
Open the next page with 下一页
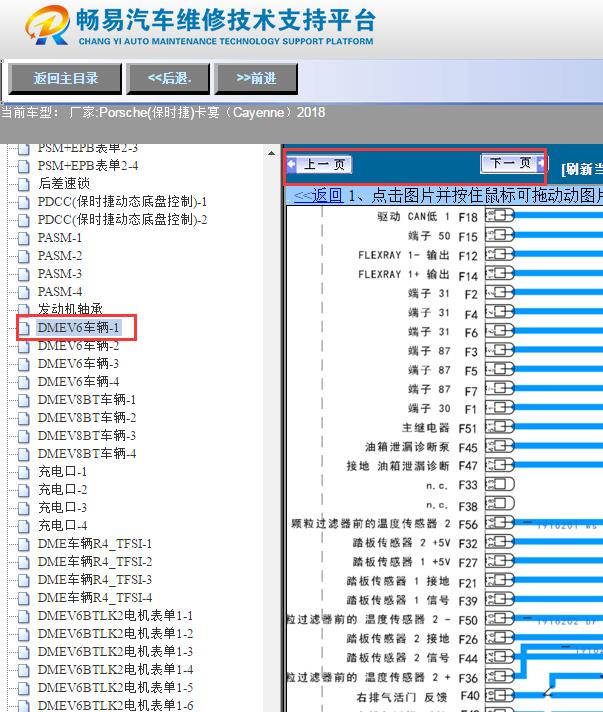coord(513,163)
